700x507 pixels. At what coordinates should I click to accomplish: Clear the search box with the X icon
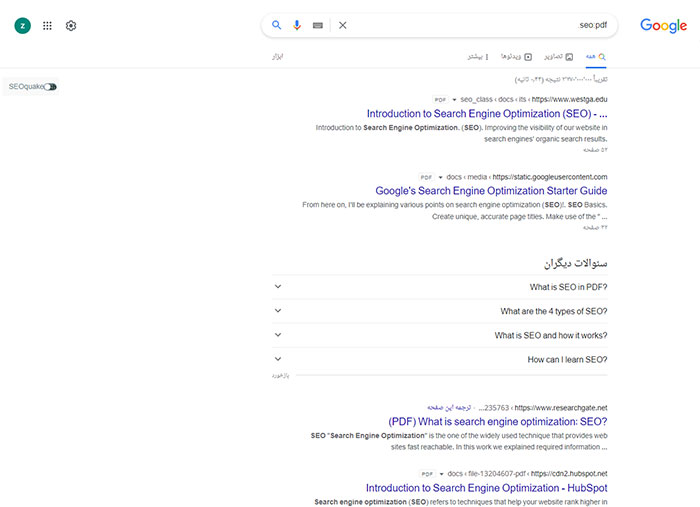(x=342, y=25)
